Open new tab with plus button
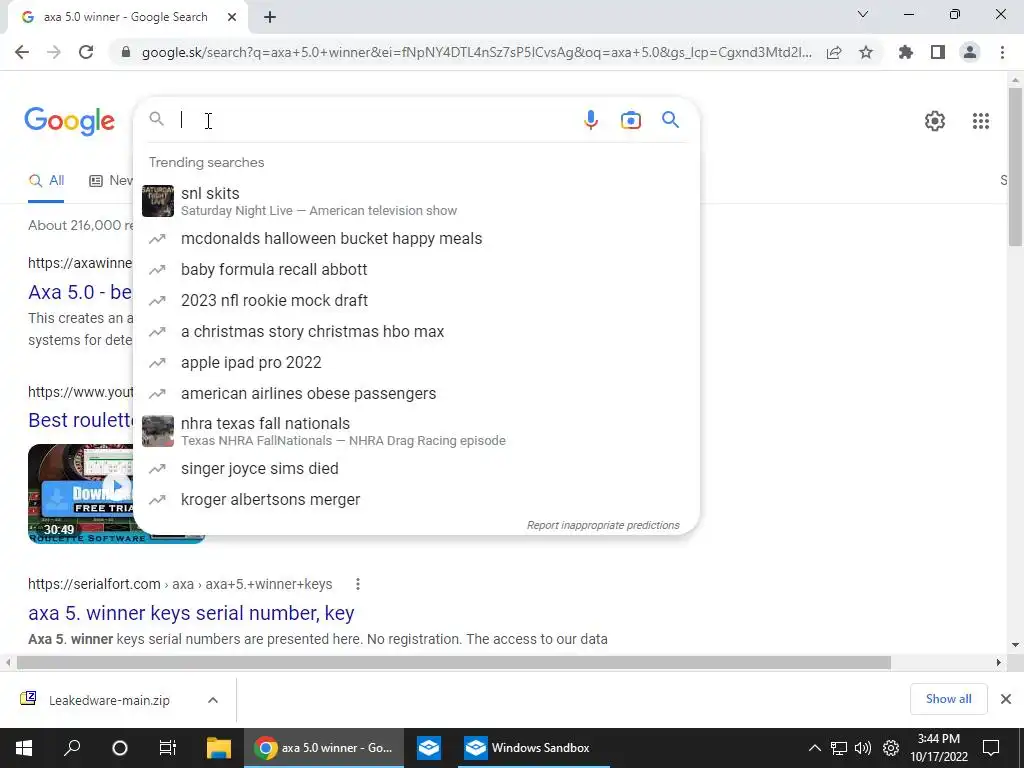Image resolution: width=1024 pixels, height=768 pixels. point(270,18)
